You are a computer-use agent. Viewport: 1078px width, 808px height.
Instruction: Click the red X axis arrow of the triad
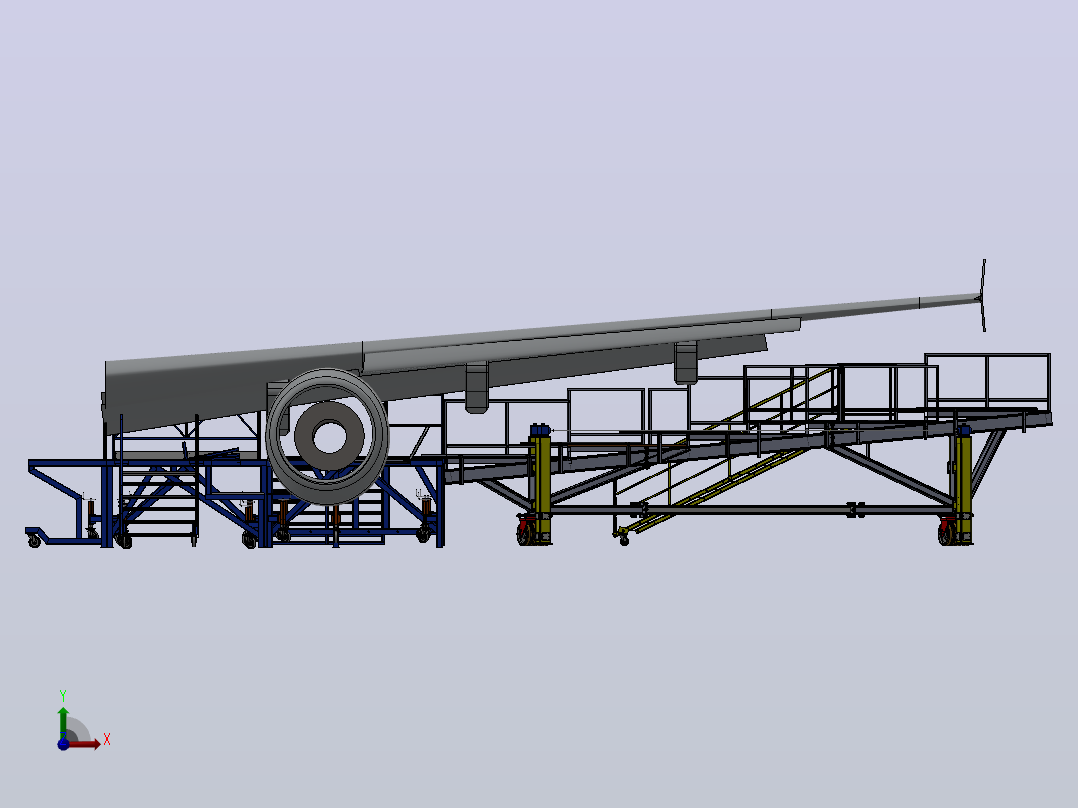tap(85, 744)
